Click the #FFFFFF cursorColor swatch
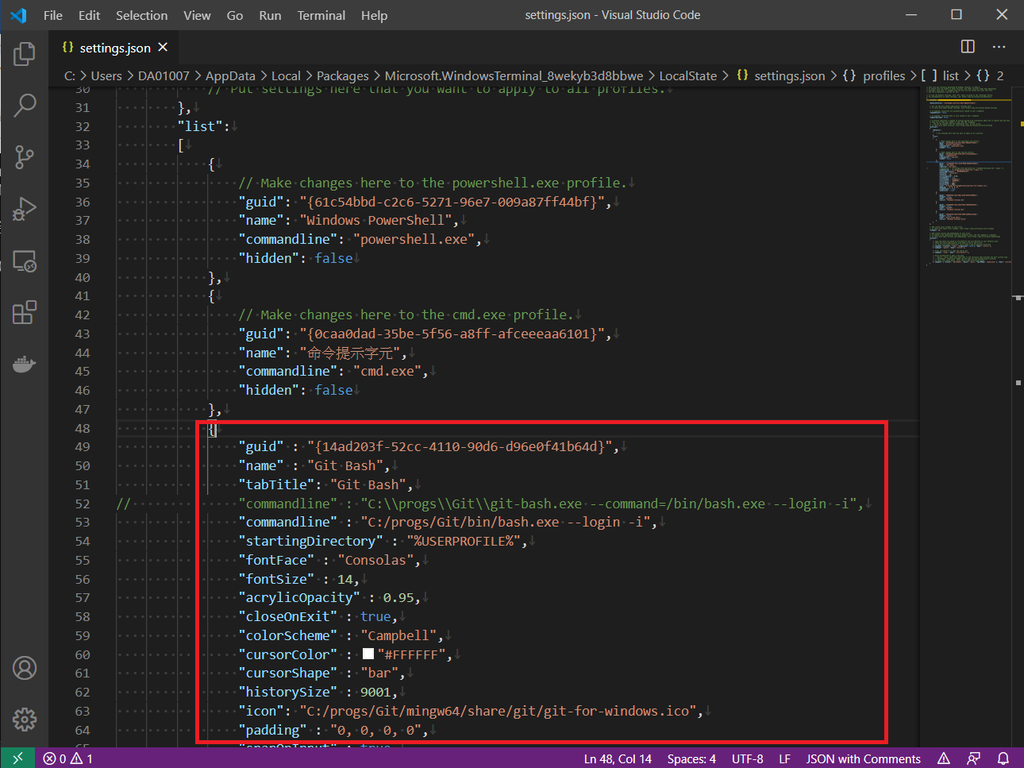 click(x=368, y=654)
